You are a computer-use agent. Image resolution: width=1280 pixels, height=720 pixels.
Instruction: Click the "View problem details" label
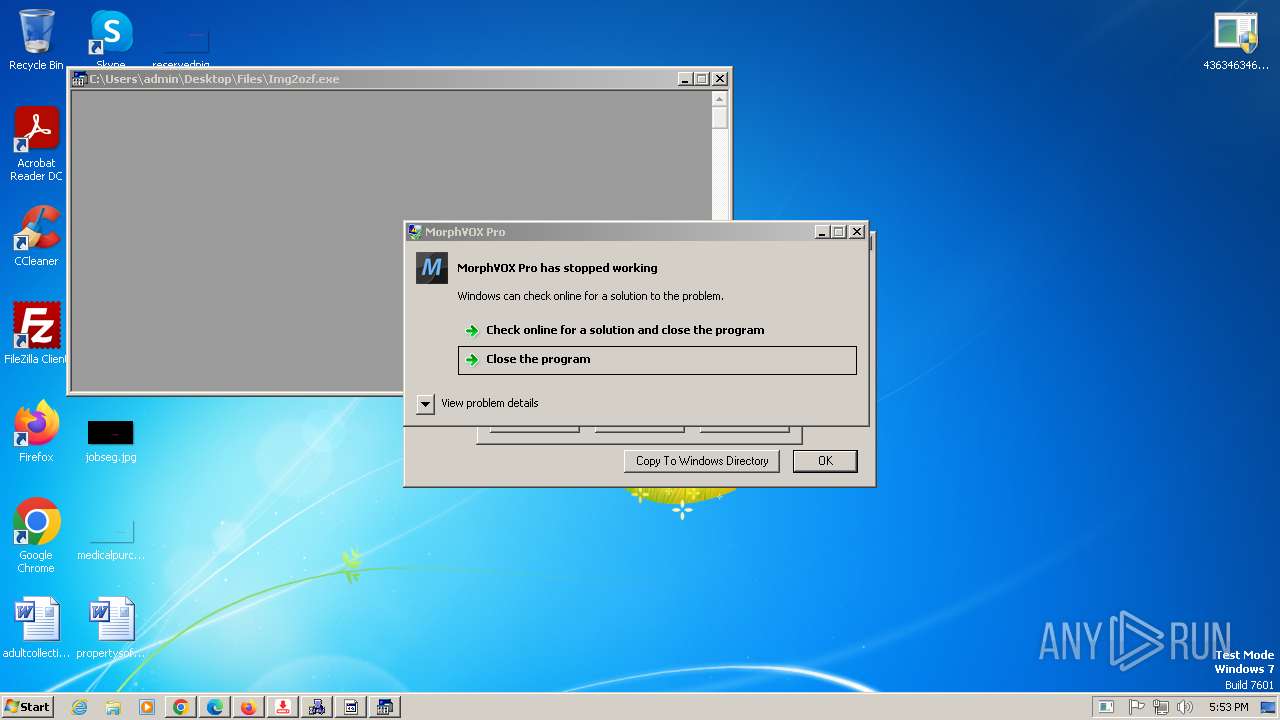(x=490, y=404)
